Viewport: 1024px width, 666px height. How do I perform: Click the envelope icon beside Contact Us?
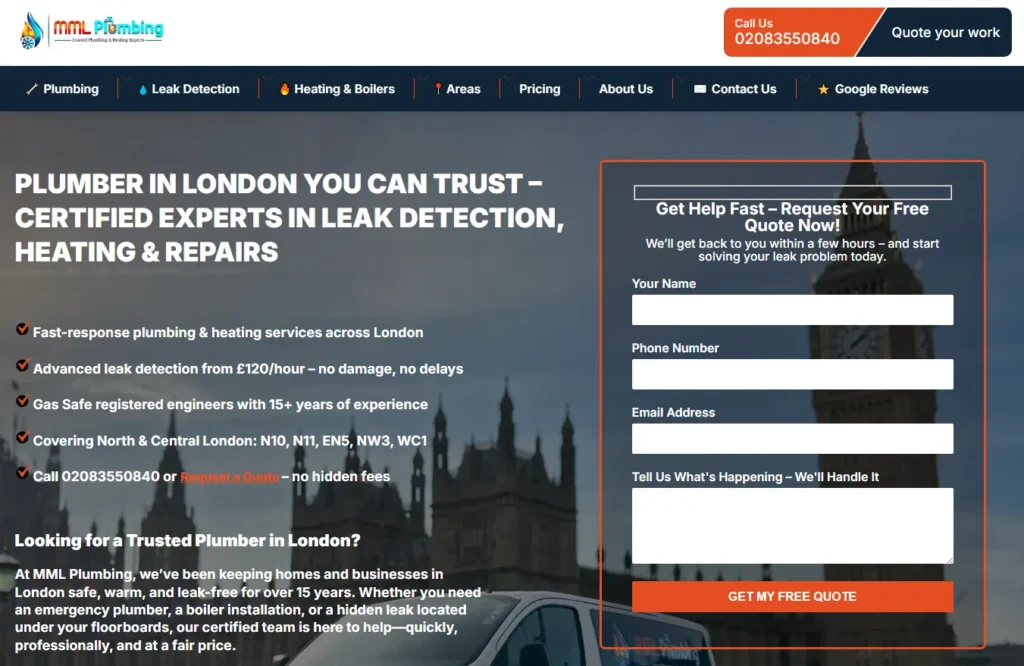(x=699, y=89)
